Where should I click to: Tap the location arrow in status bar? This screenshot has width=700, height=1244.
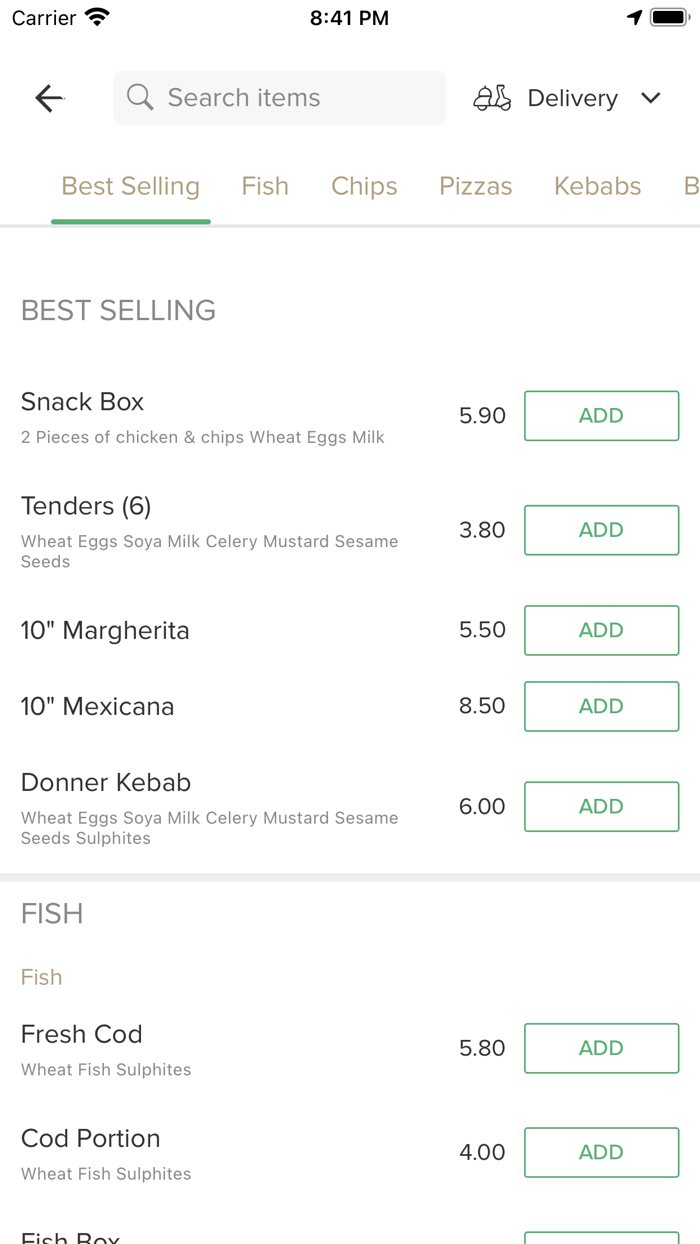click(x=636, y=16)
